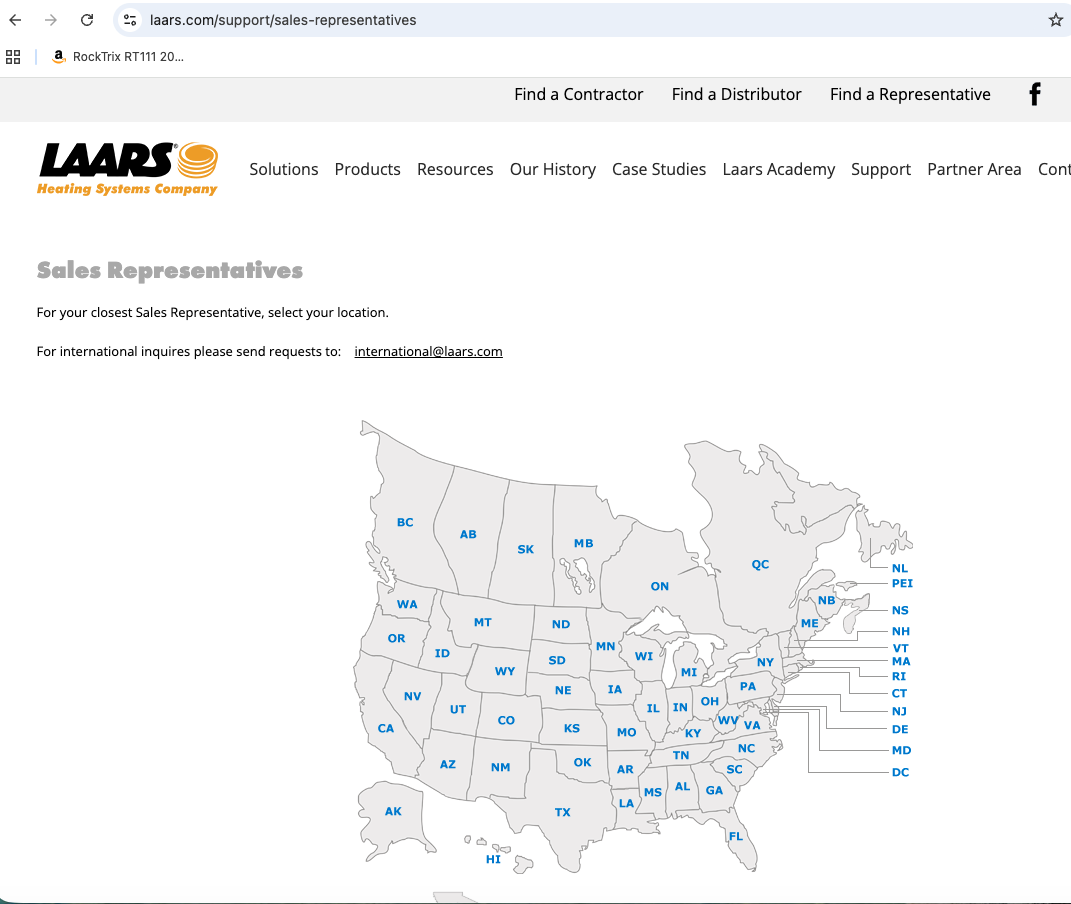Click the MD label beside map

pyautogui.click(x=902, y=750)
